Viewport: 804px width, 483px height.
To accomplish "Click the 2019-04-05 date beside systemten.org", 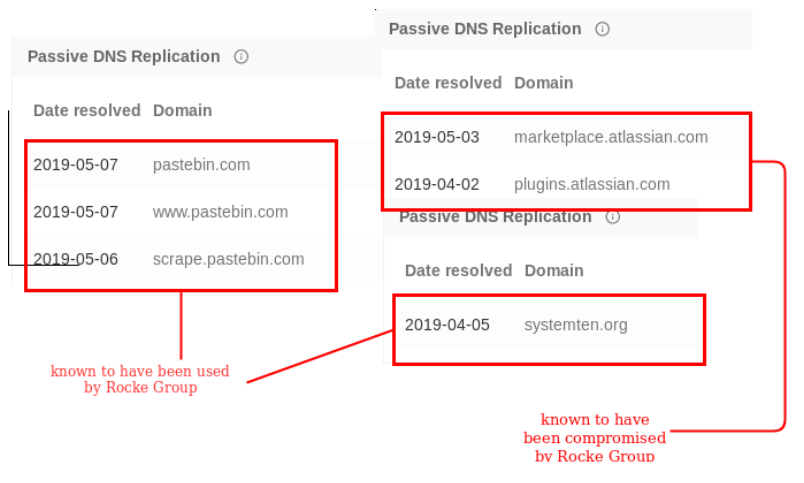I will tap(447, 324).
